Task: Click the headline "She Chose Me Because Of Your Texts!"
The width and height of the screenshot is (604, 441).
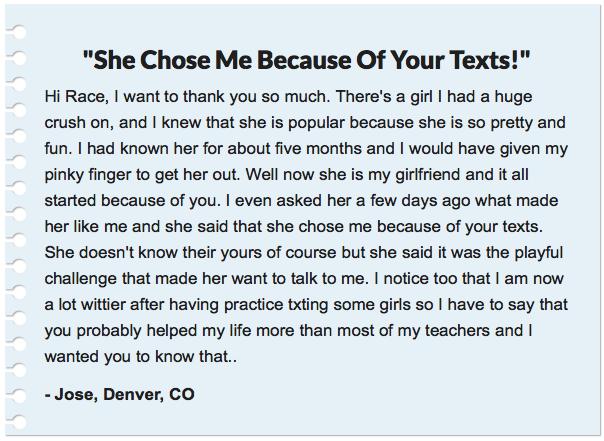Action: coord(306,60)
